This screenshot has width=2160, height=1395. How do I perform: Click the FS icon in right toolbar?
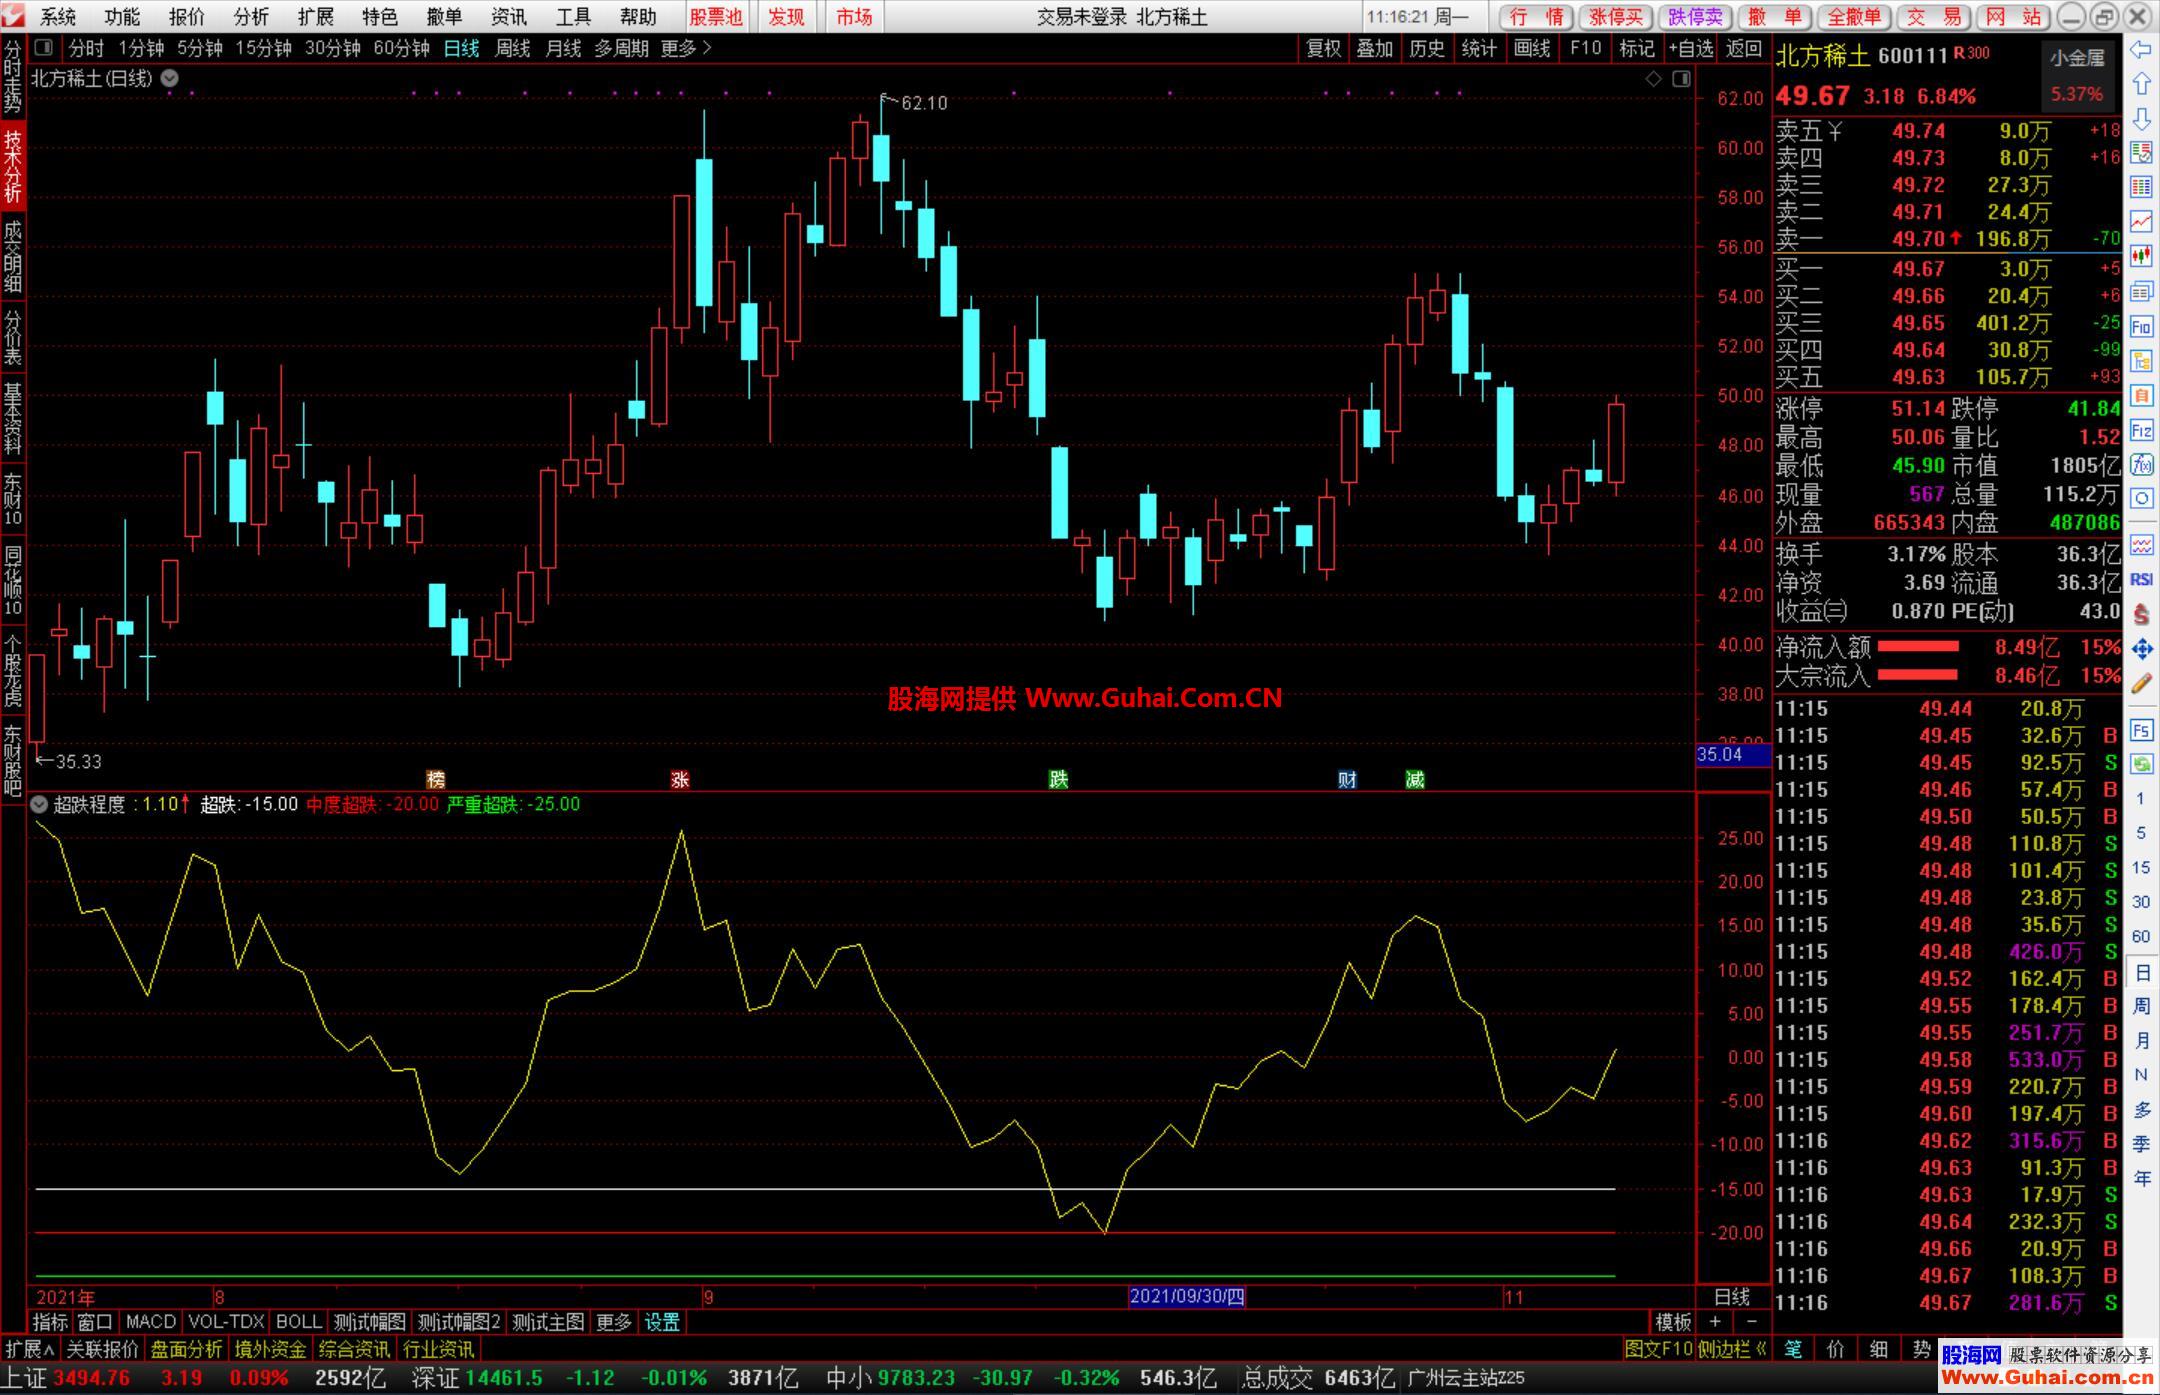[x=2141, y=730]
